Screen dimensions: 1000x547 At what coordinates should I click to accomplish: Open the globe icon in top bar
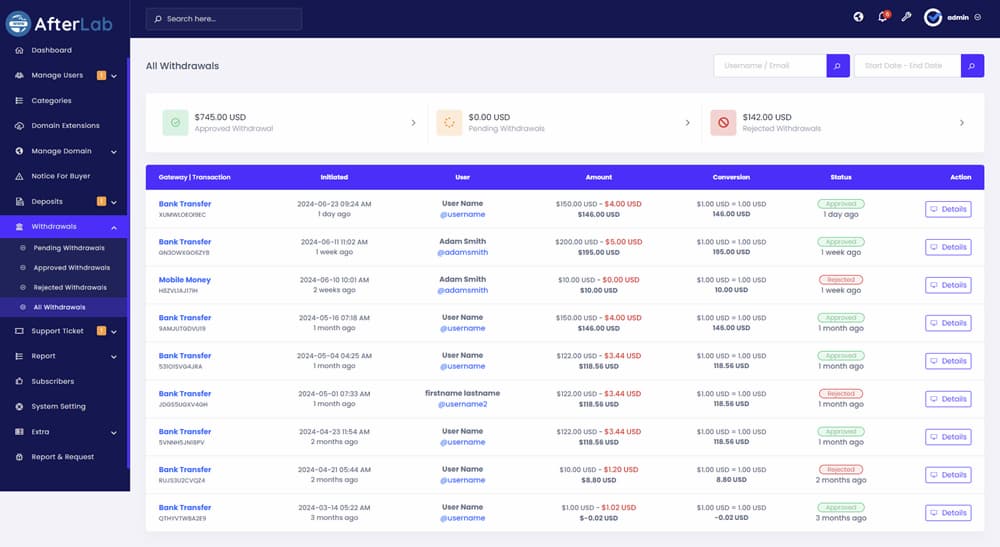pos(858,17)
